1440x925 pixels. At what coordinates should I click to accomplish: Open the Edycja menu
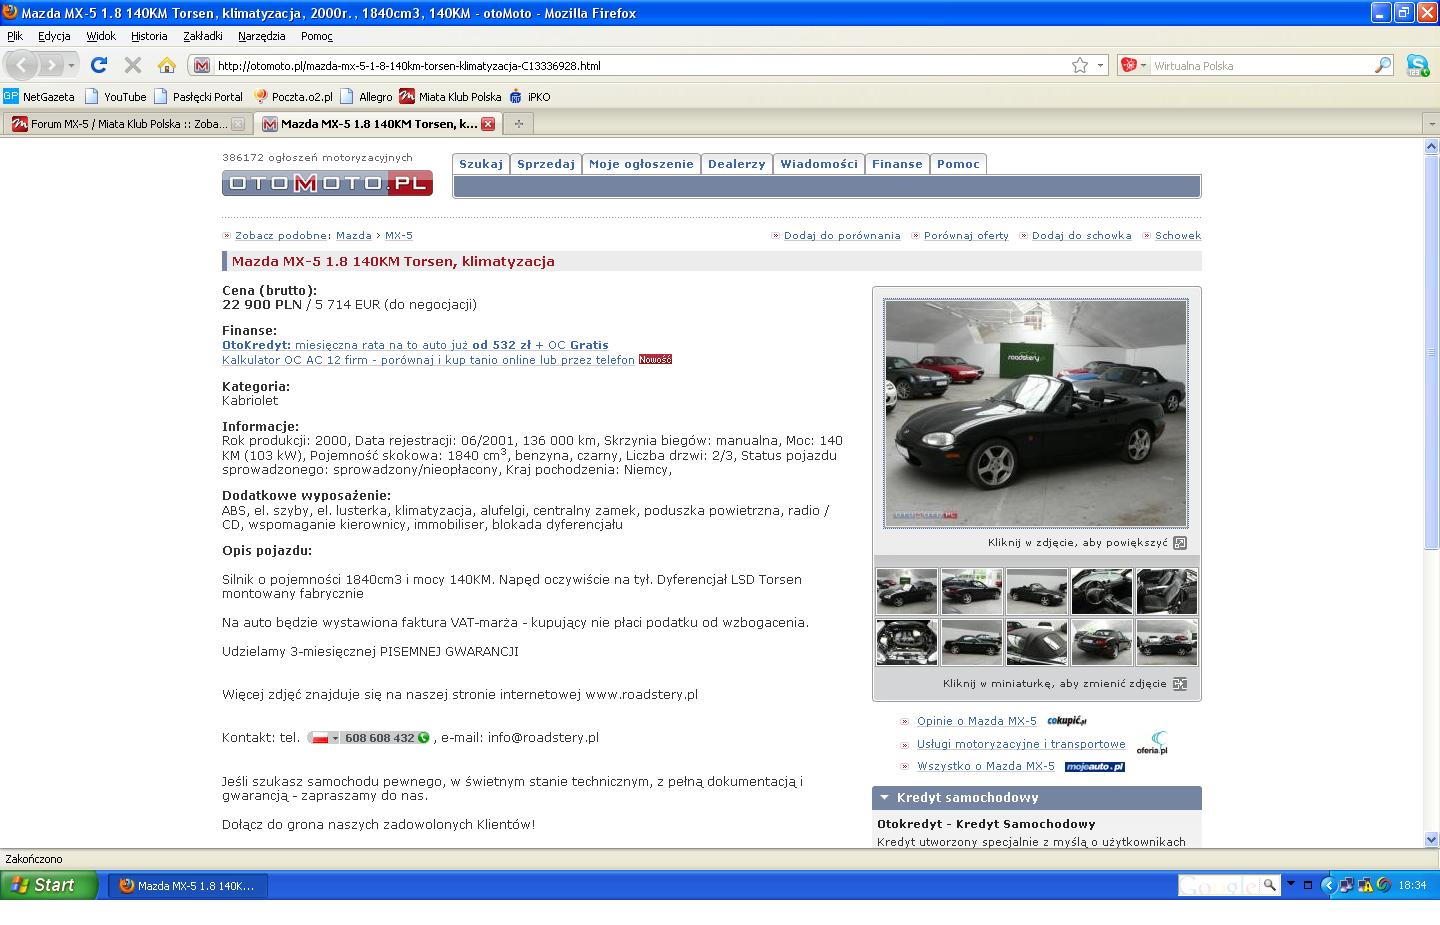tap(54, 36)
